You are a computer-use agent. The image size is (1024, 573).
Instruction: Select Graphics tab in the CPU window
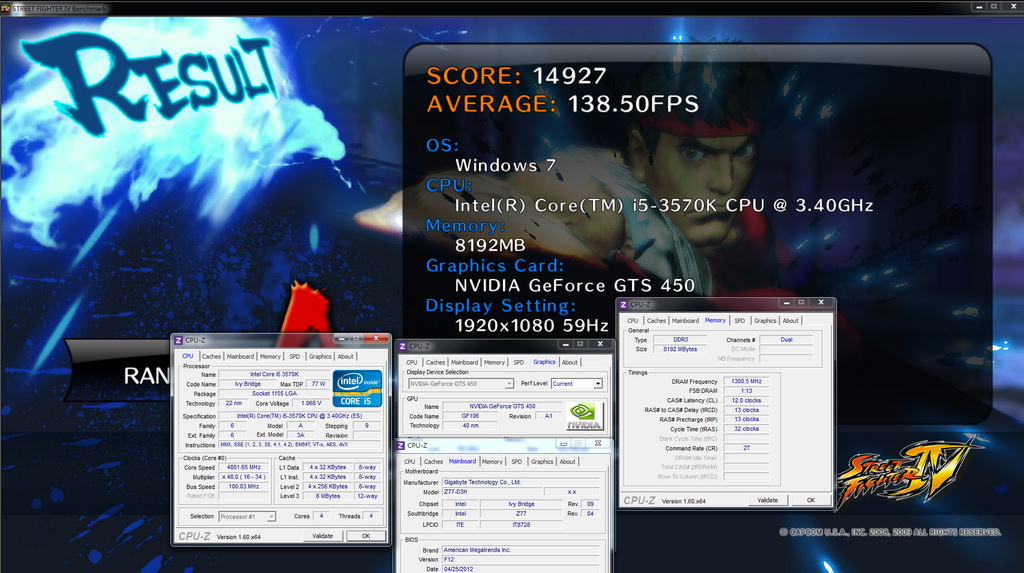pyautogui.click(x=320, y=357)
